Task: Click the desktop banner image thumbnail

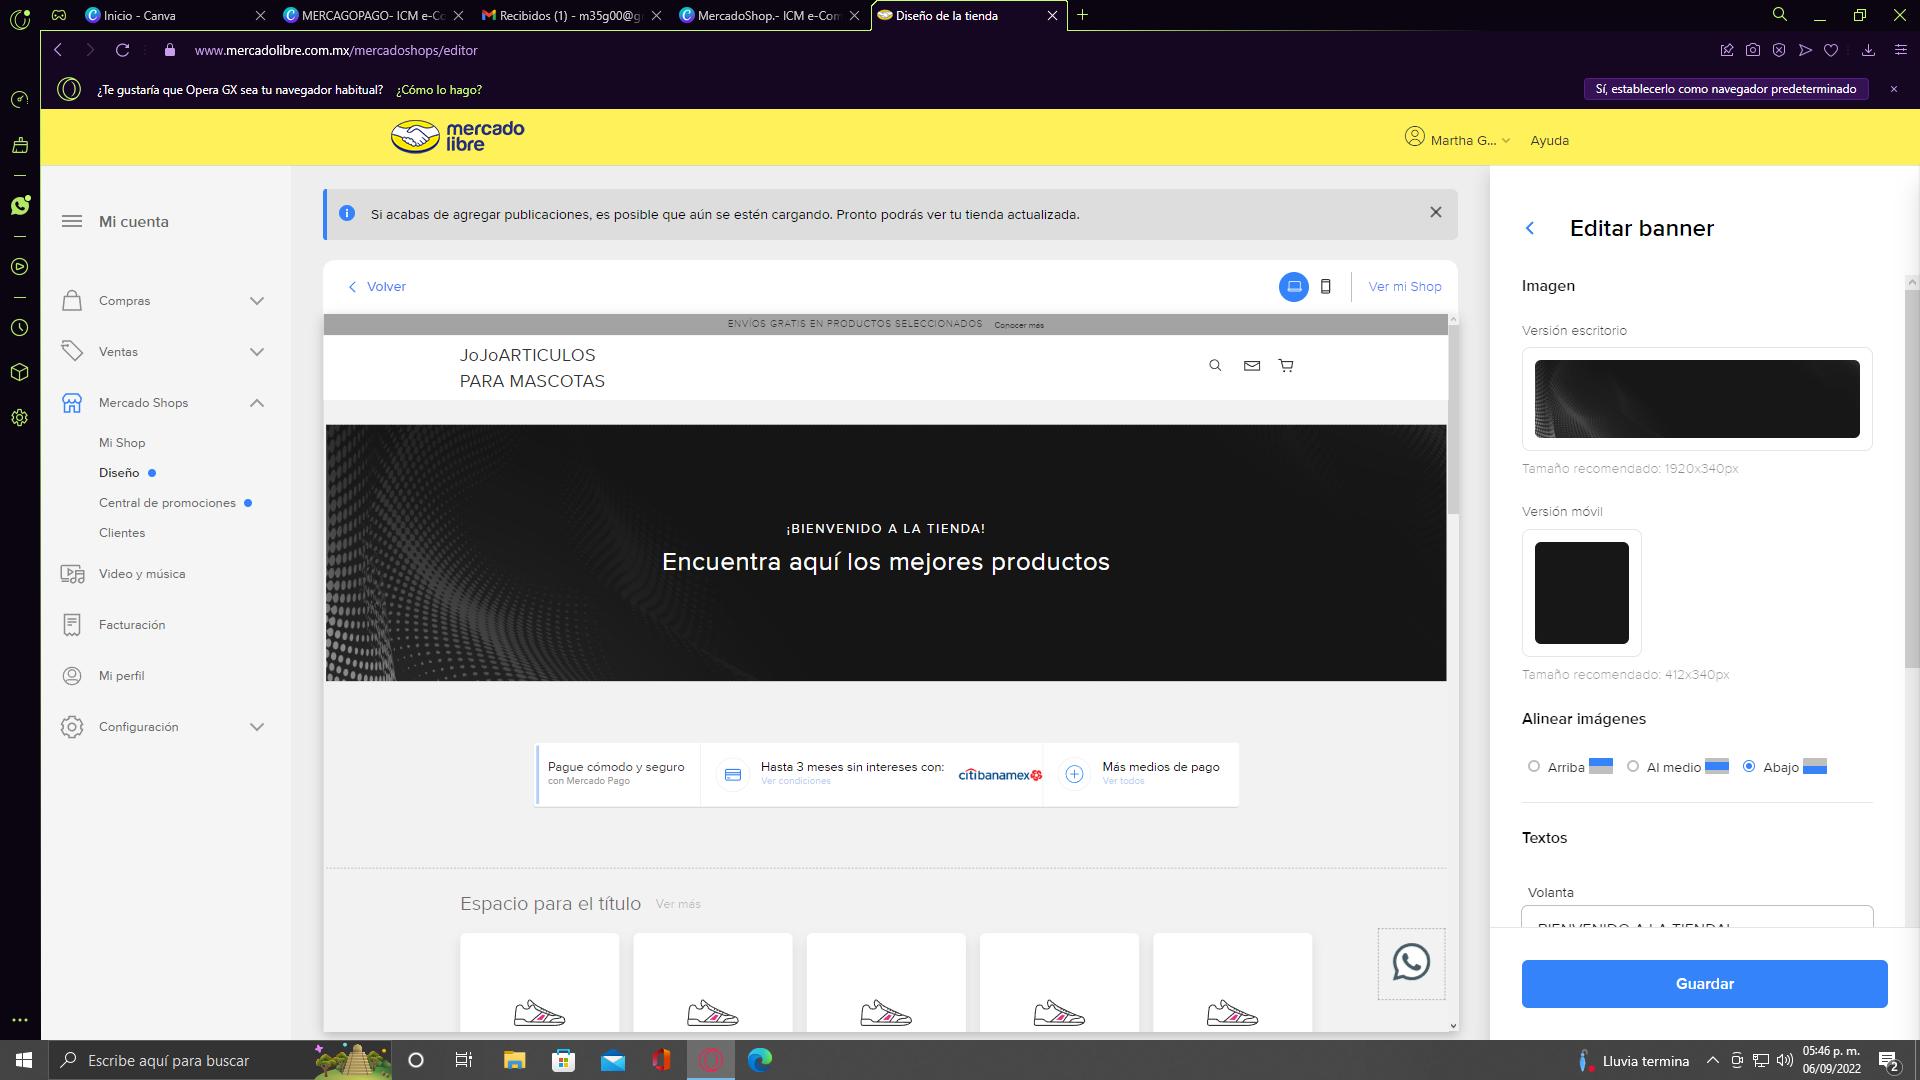Action: 1696,399
